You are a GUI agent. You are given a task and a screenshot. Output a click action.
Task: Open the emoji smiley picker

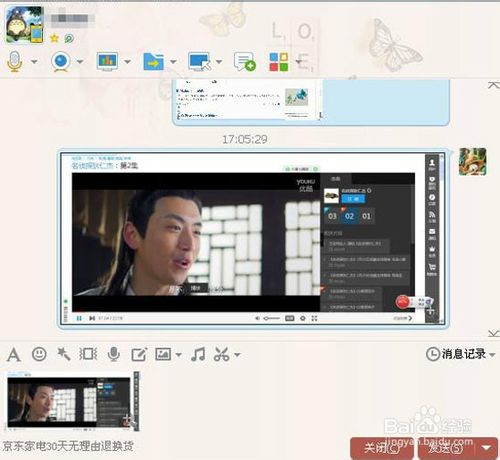pos(39,354)
